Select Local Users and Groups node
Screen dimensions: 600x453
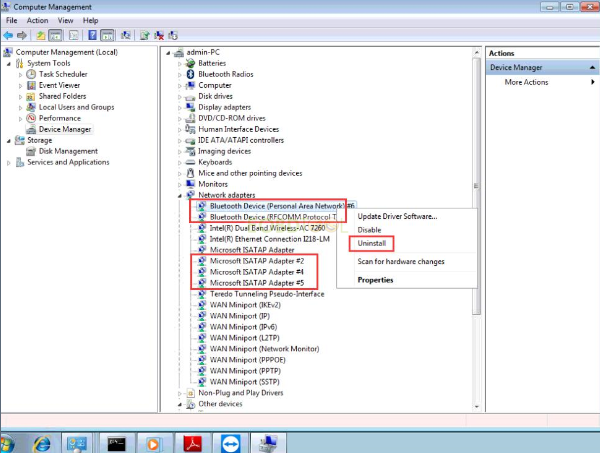pos(77,107)
